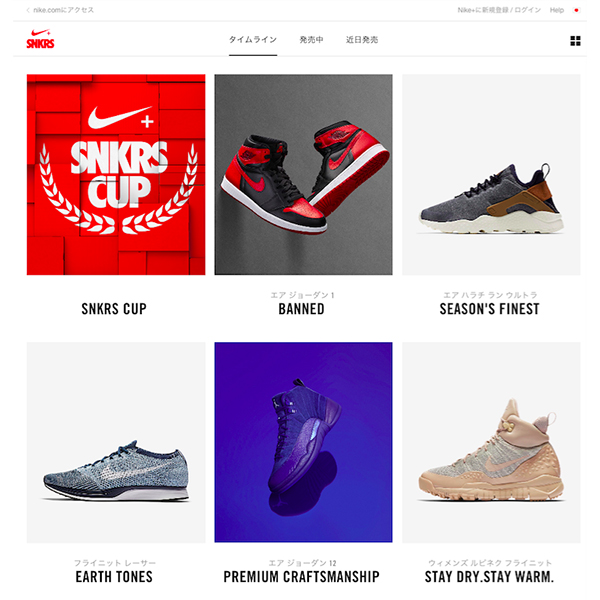Click back arrow beside nike.com link
This screenshot has width=600, height=600.
28,10
